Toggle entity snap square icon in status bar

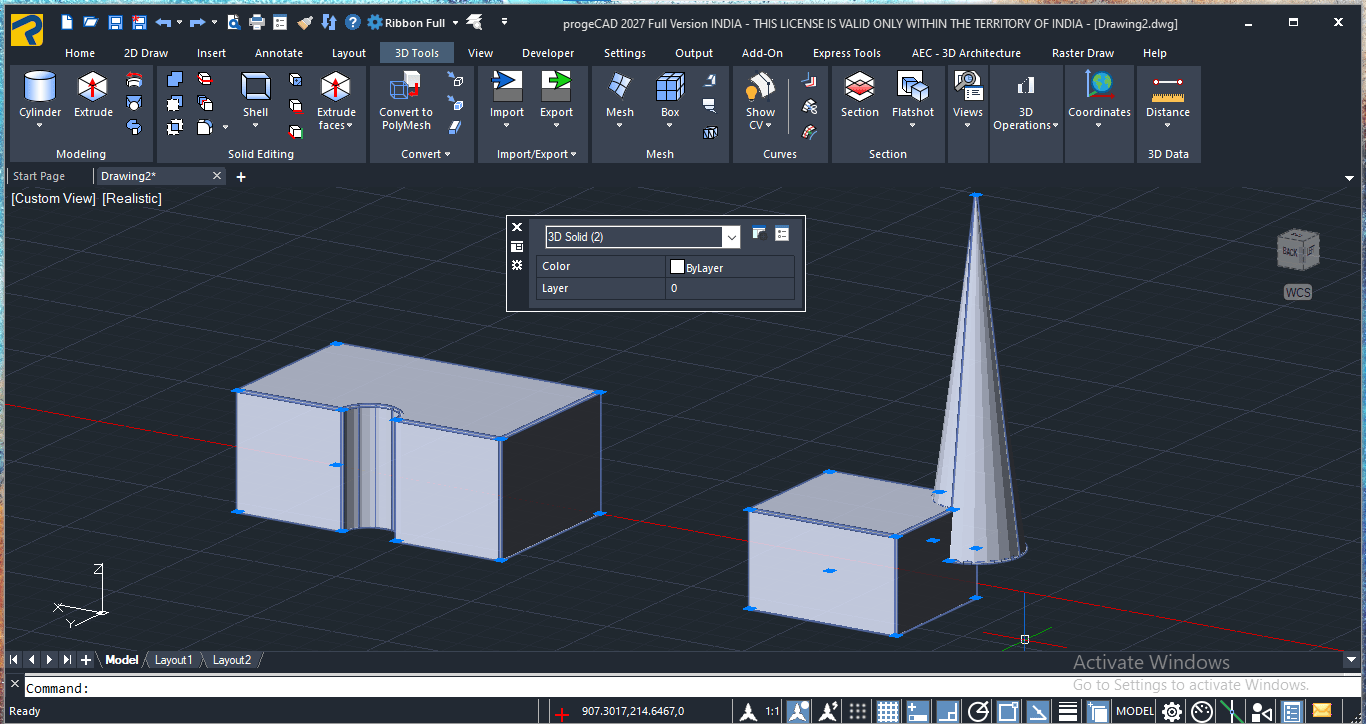[x=1009, y=712]
